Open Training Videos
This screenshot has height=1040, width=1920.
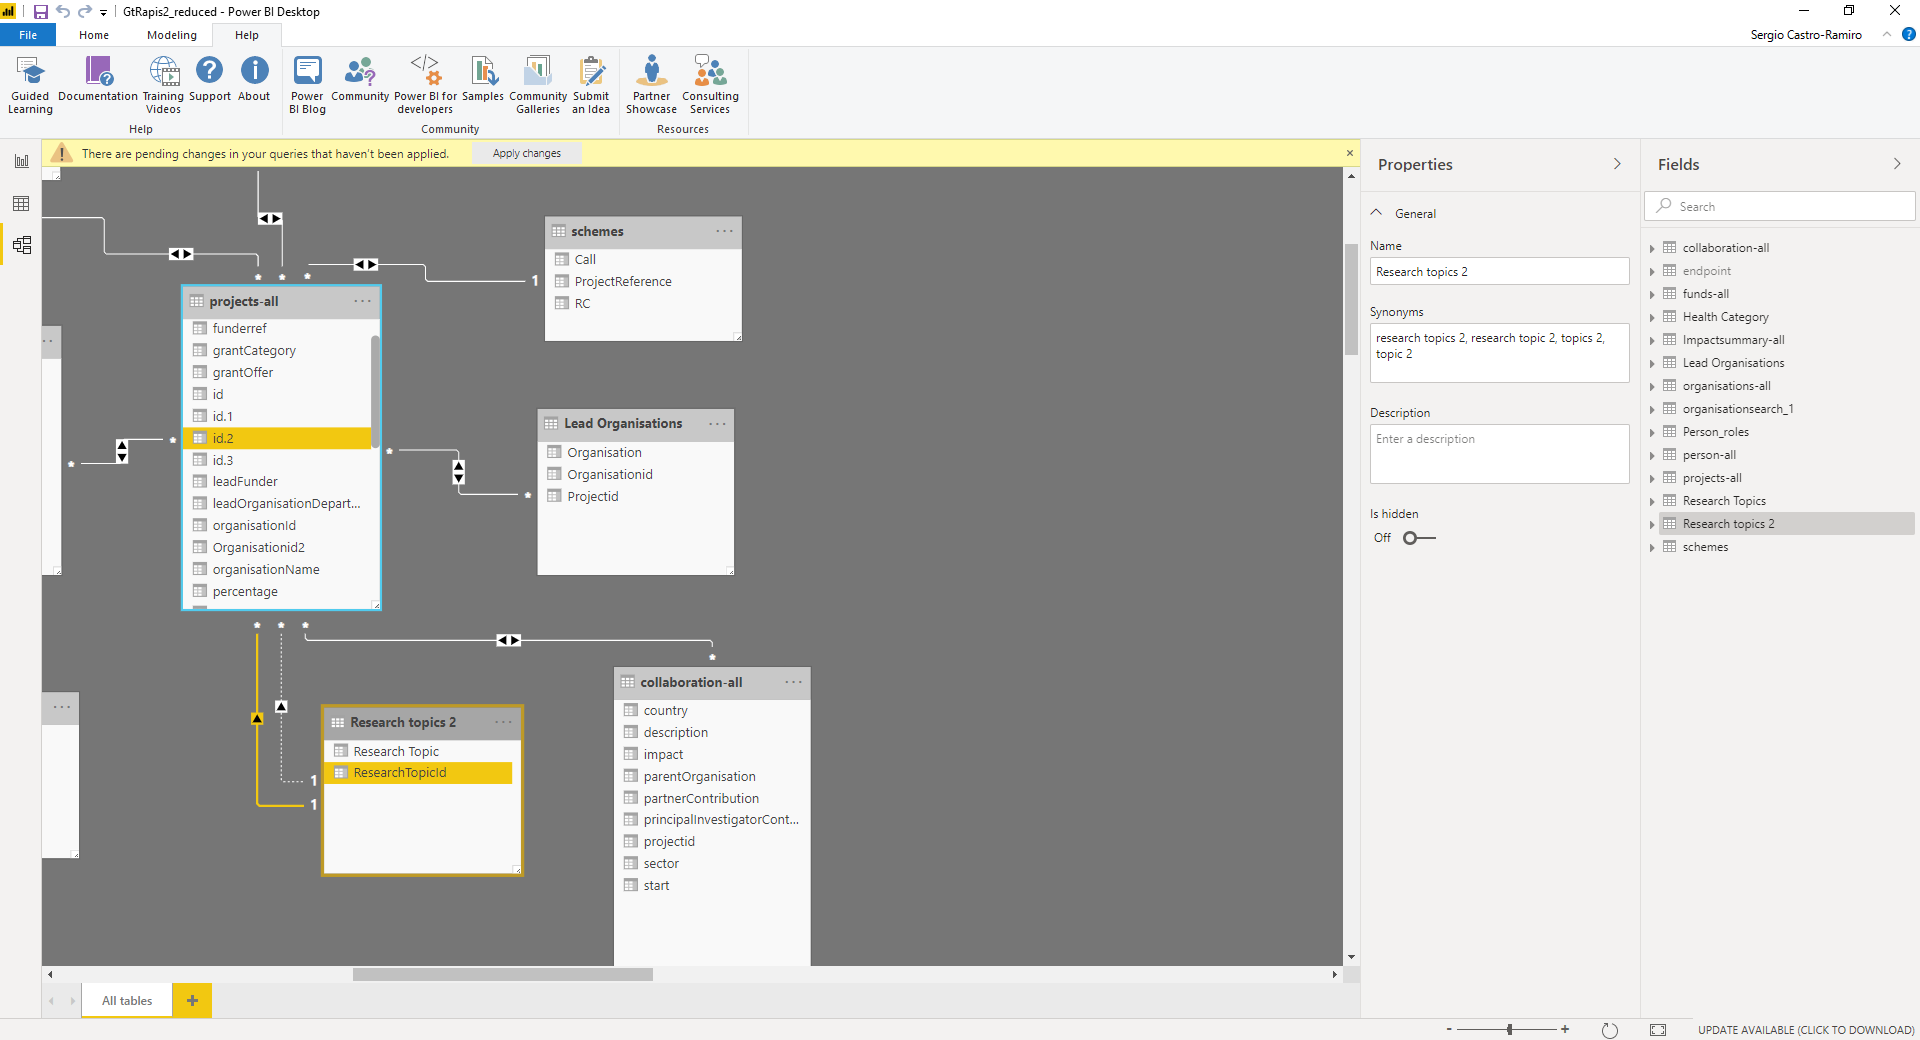pyautogui.click(x=163, y=85)
